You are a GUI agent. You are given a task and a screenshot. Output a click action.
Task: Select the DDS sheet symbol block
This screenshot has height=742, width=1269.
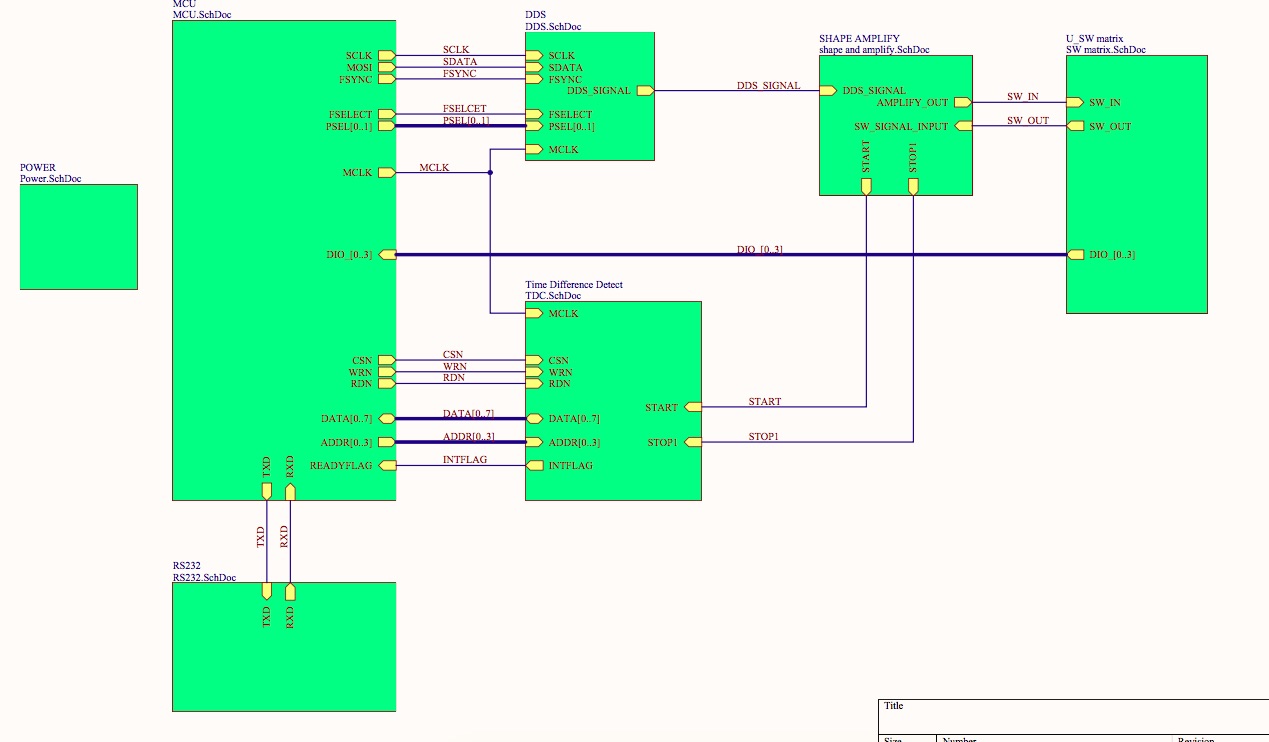[589, 96]
